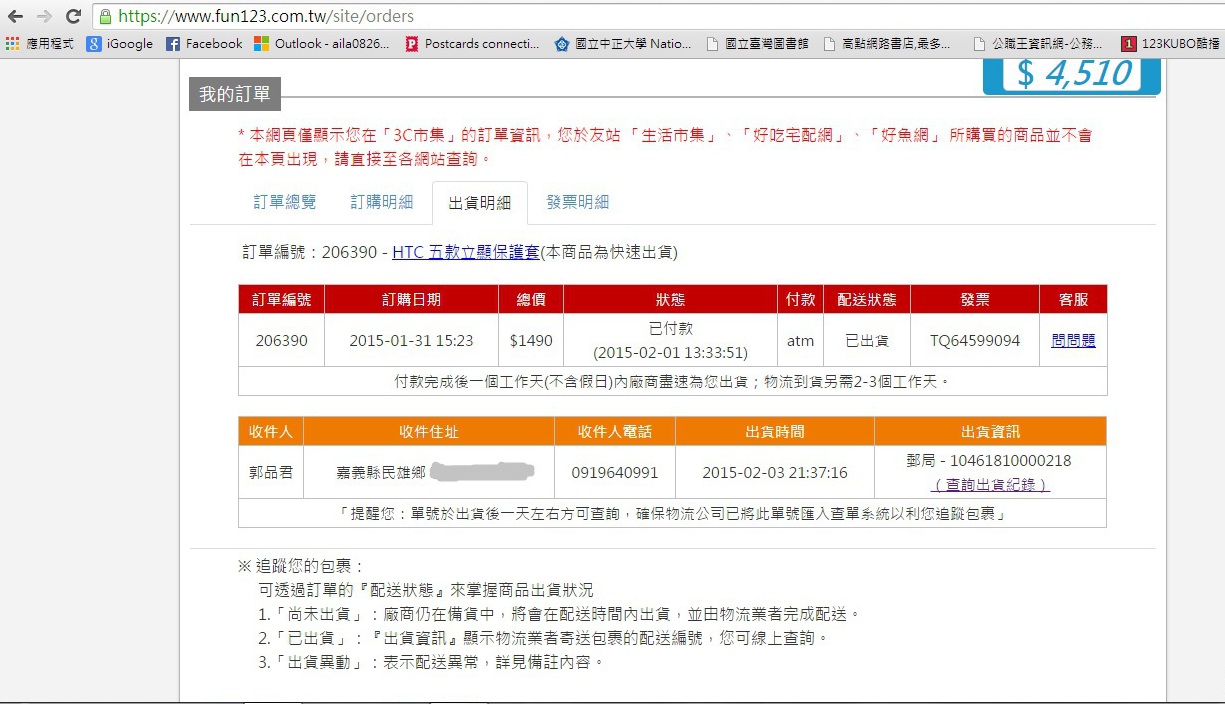
Task: Click the $4,510 price banner
Action: (x=1072, y=74)
